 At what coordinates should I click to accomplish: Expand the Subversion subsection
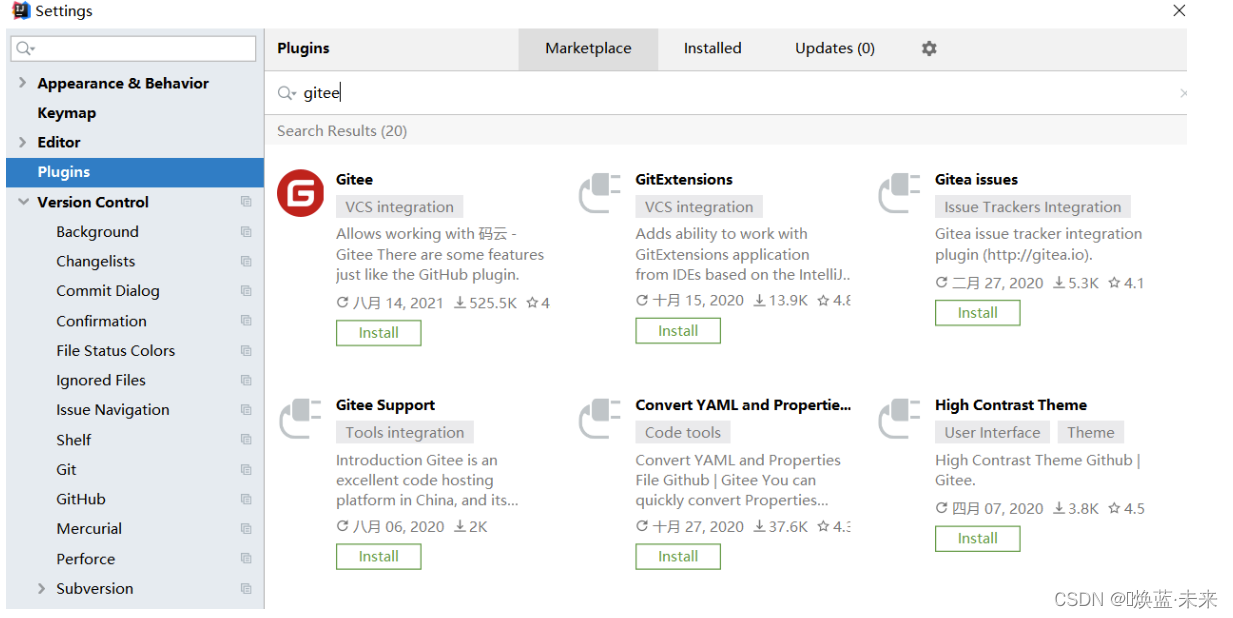click(42, 588)
